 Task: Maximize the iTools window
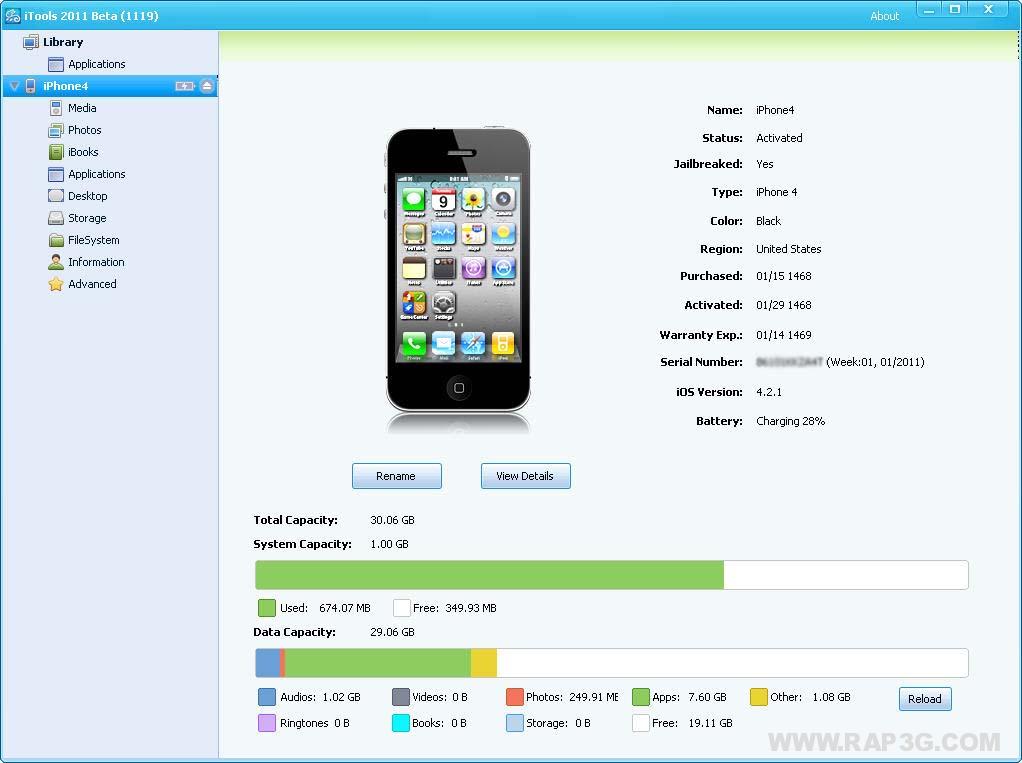[x=955, y=9]
